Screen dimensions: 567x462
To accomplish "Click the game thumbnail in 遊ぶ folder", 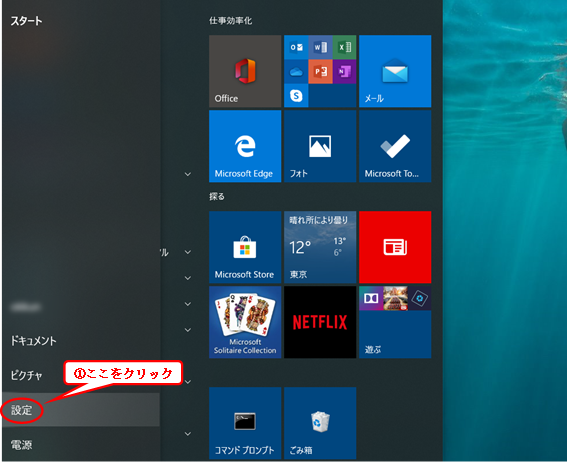I will point(395,298).
